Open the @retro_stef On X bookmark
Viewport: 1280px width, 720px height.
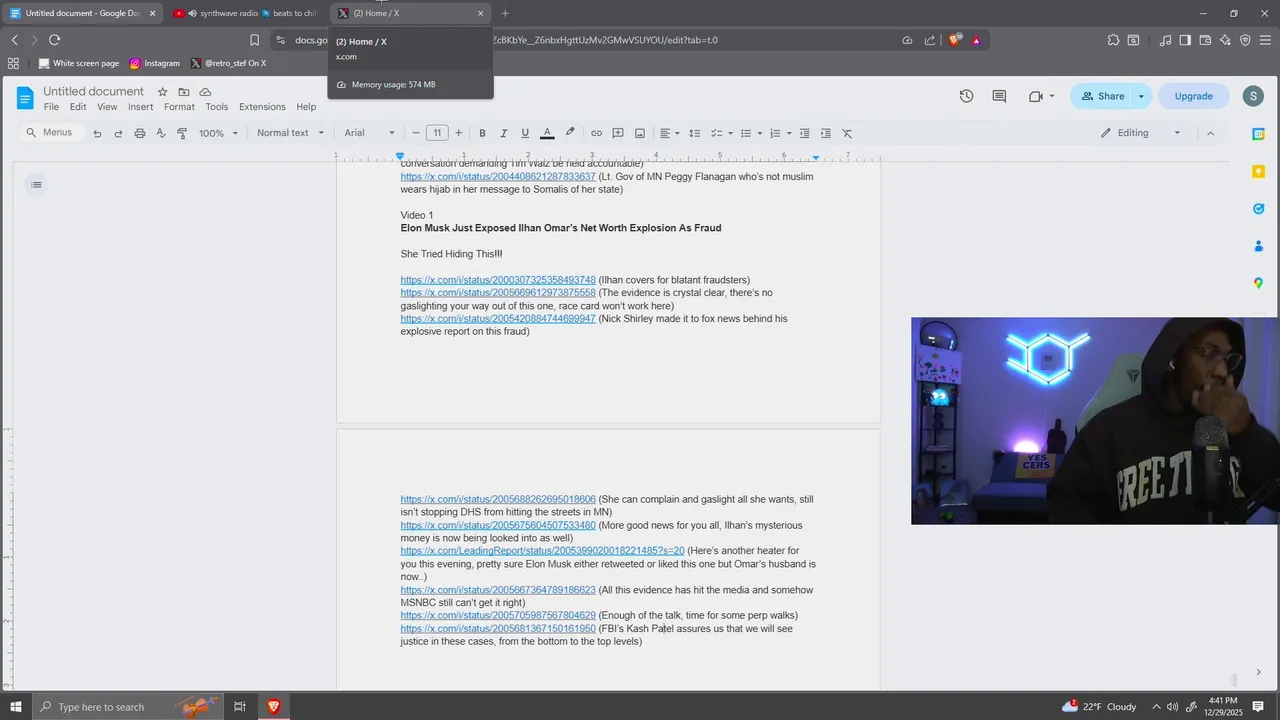(x=228, y=63)
